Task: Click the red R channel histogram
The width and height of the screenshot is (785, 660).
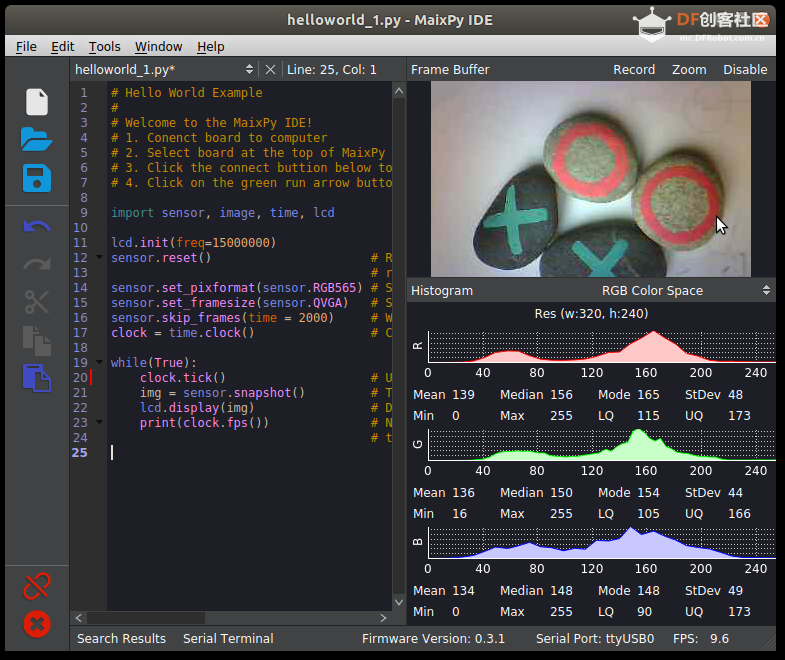Action: click(x=602, y=347)
